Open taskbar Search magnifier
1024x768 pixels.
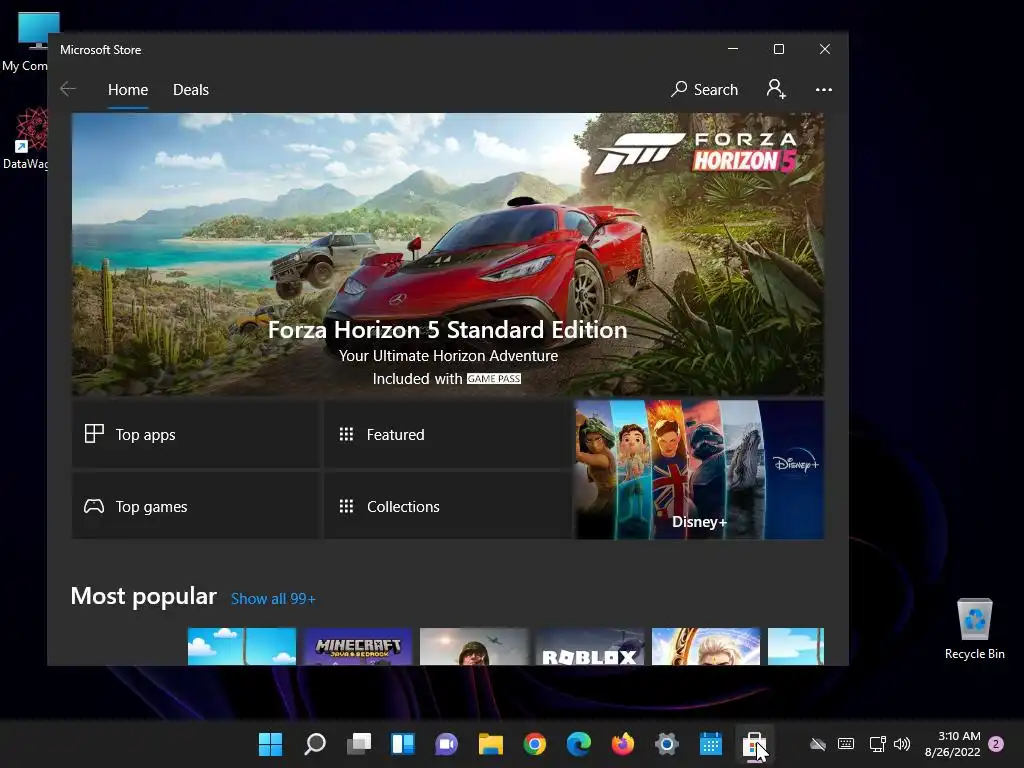coord(315,744)
